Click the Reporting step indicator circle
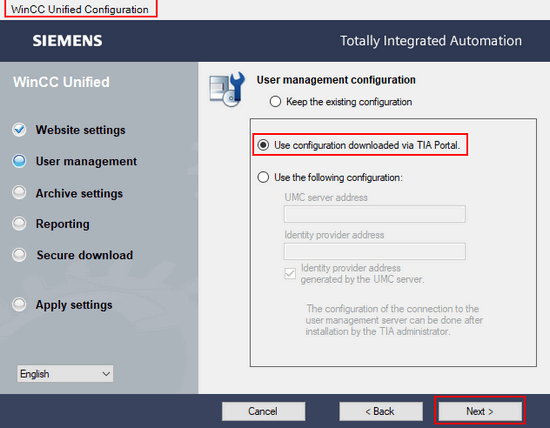 pos(19,223)
